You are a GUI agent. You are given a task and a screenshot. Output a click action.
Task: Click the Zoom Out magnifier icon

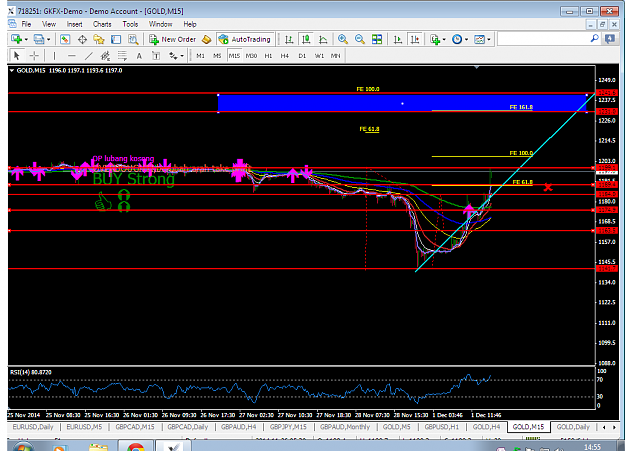tap(360, 39)
